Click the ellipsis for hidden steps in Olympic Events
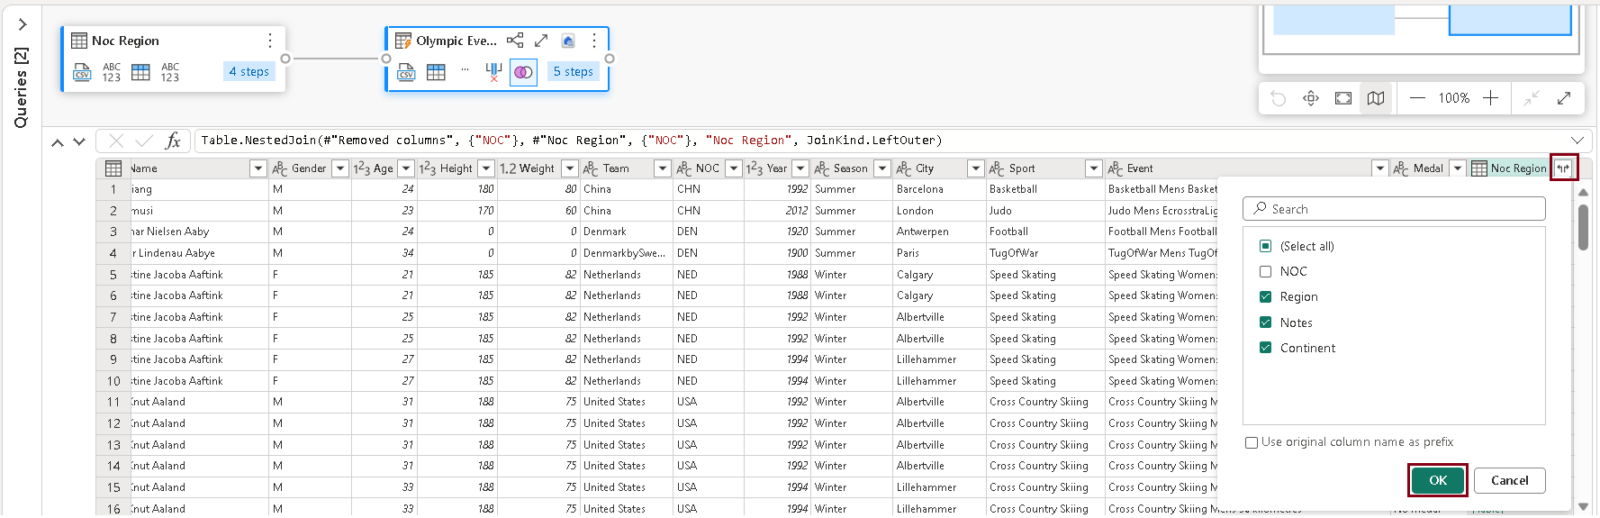The height and width of the screenshot is (518, 1600). (465, 70)
